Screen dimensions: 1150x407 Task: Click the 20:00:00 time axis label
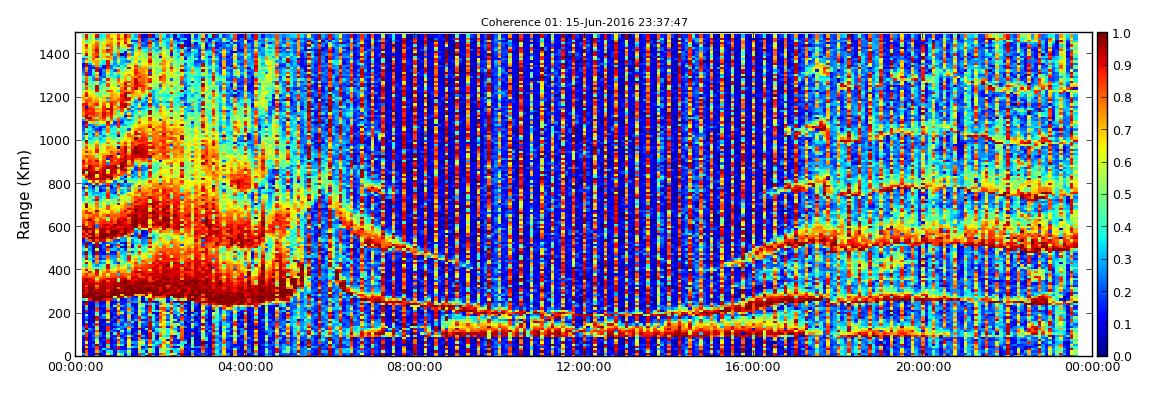point(925,367)
